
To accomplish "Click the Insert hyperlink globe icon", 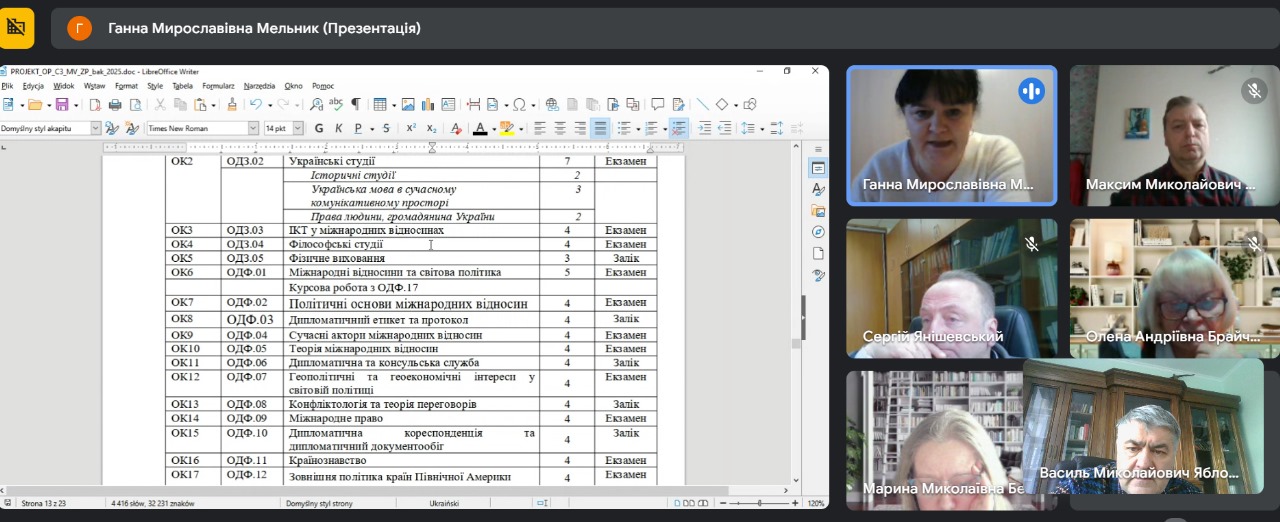I will pos(551,105).
